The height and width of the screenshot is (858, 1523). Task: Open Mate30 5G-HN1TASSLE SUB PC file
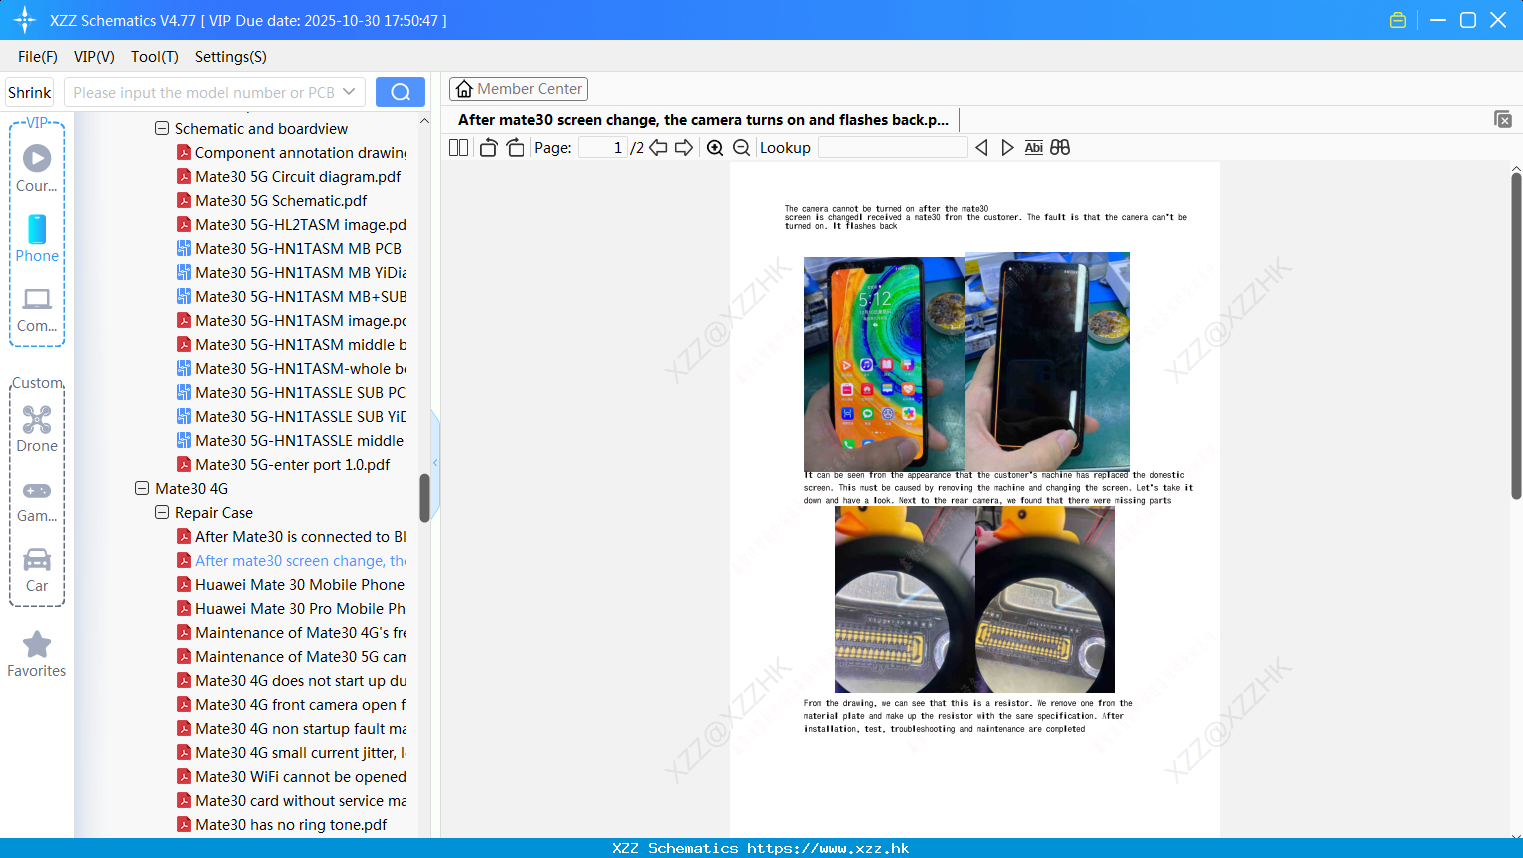(x=292, y=392)
